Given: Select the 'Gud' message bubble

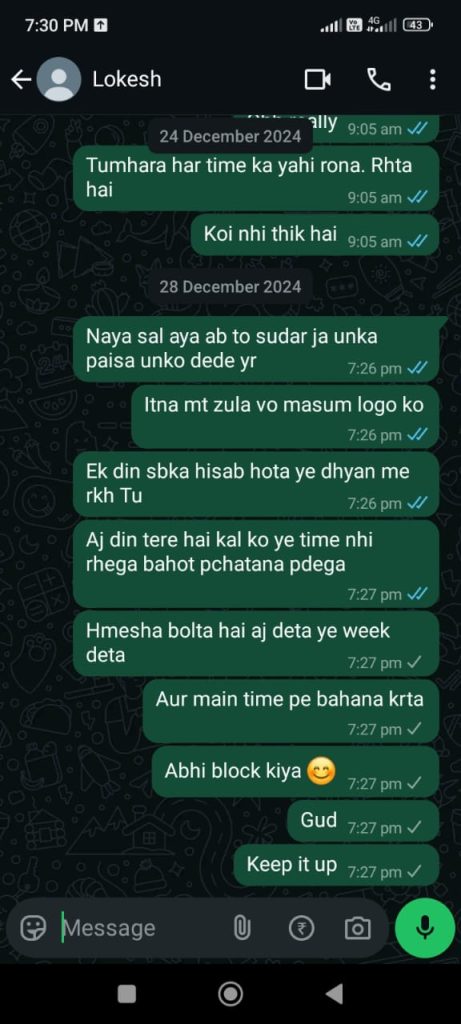Looking at the screenshot, I should tap(363, 821).
